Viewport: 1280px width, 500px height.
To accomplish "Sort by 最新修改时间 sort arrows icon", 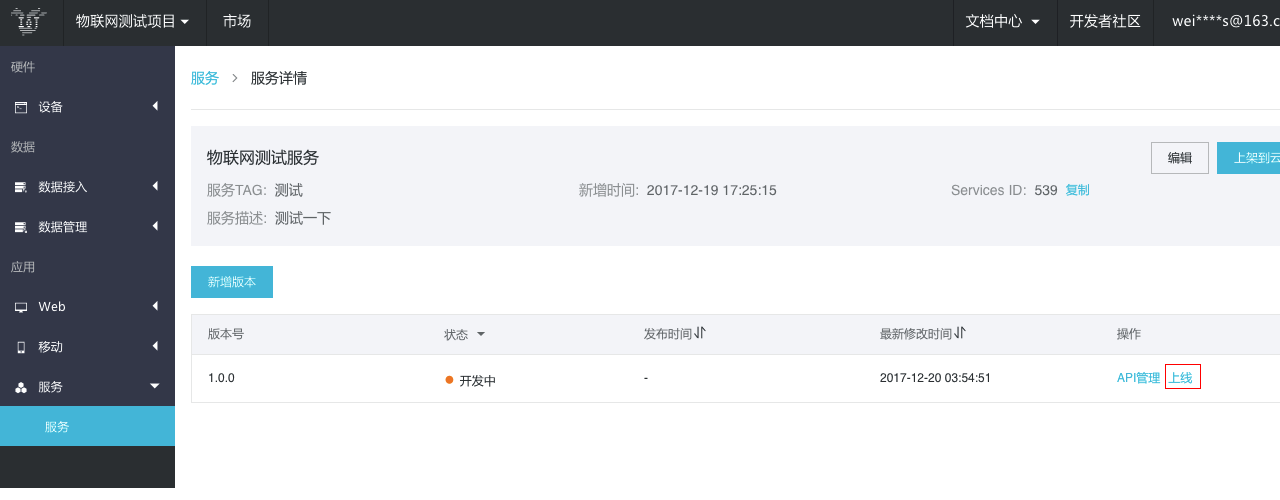I will pyautogui.click(x=960, y=333).
